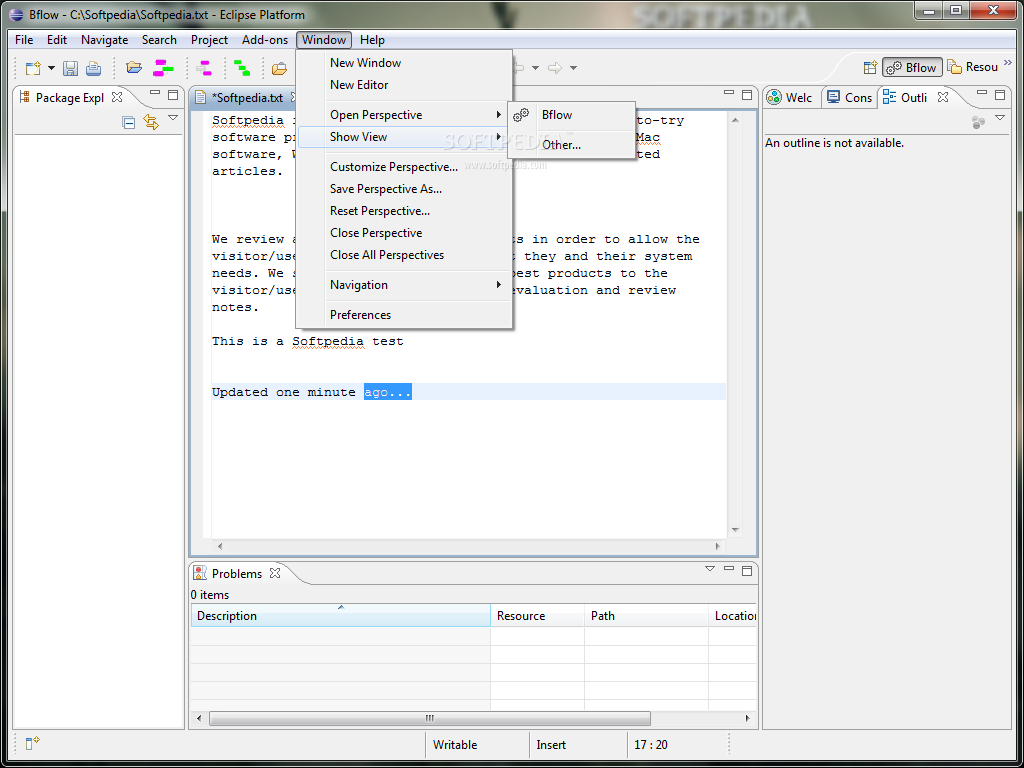Minimize the Outline view panel
This screenshot has height=768, width=1024.
982,93
